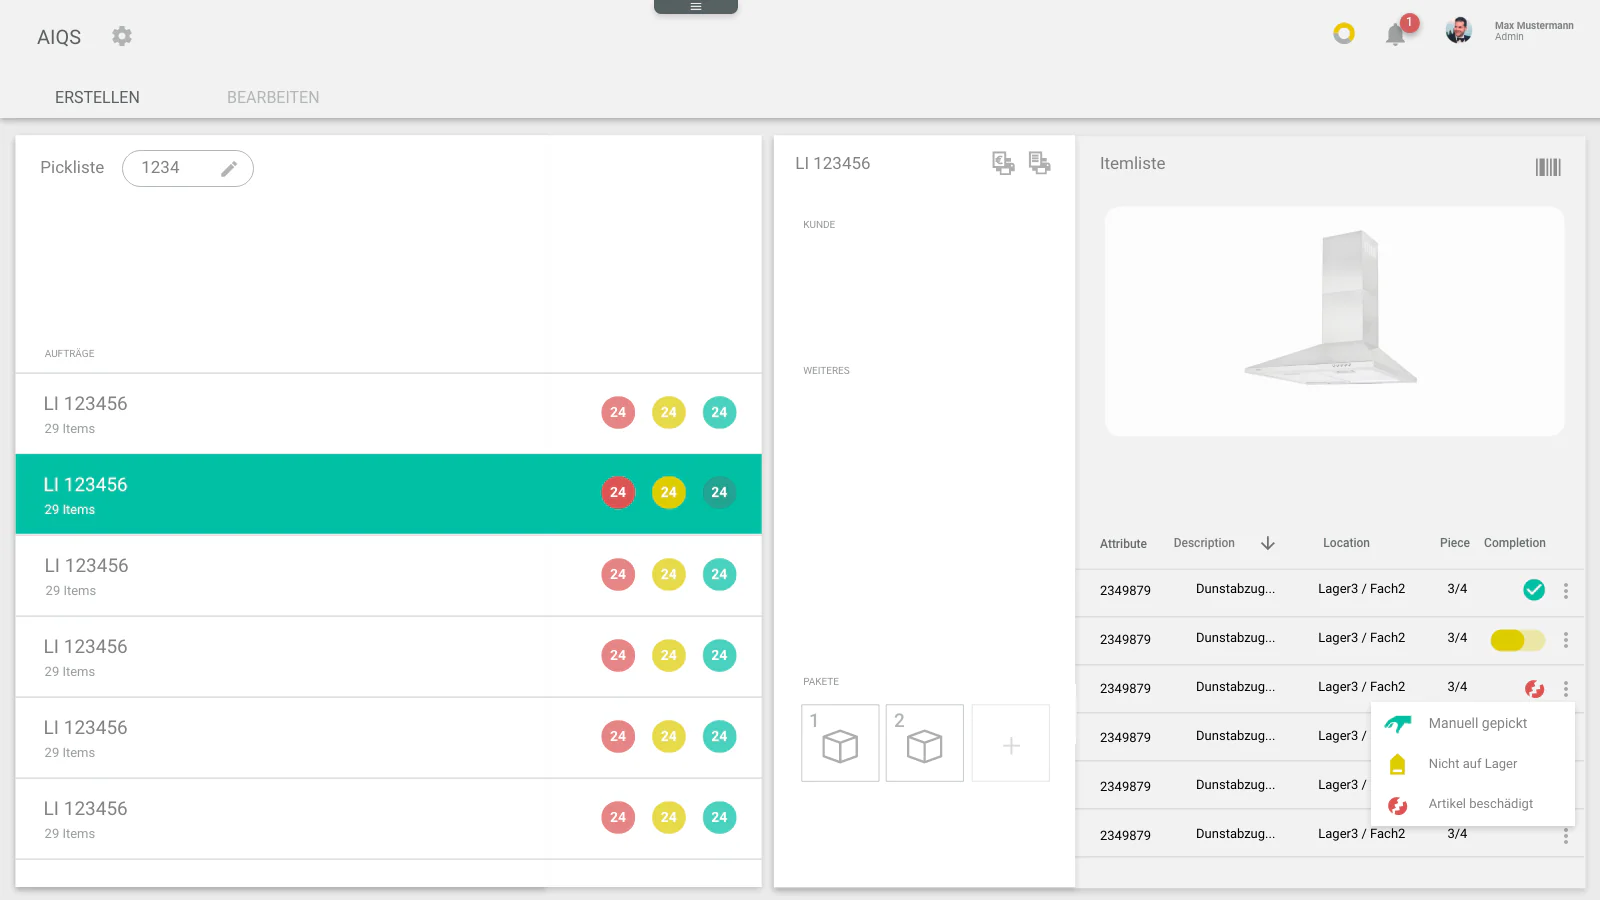Viewport: 1600px width, 900px height.
Task: Click the AIQS application title
Action: coord(59,37)
